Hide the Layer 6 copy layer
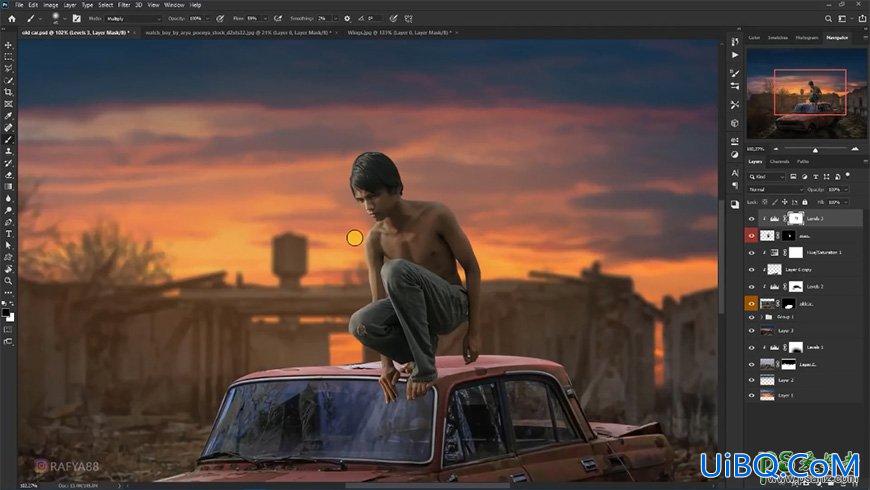The width and height of the screenshot is (870, 490). (751, 270)
